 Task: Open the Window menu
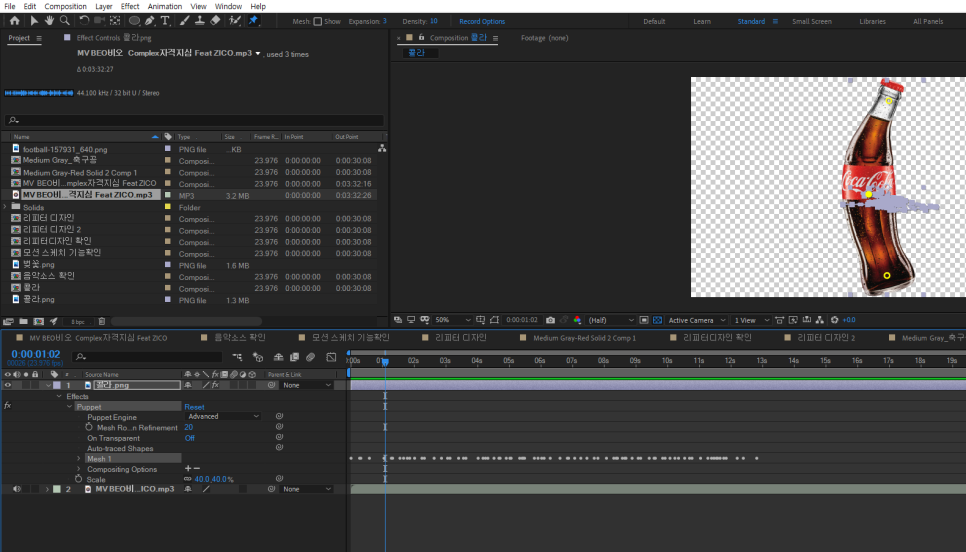[228, 6]
